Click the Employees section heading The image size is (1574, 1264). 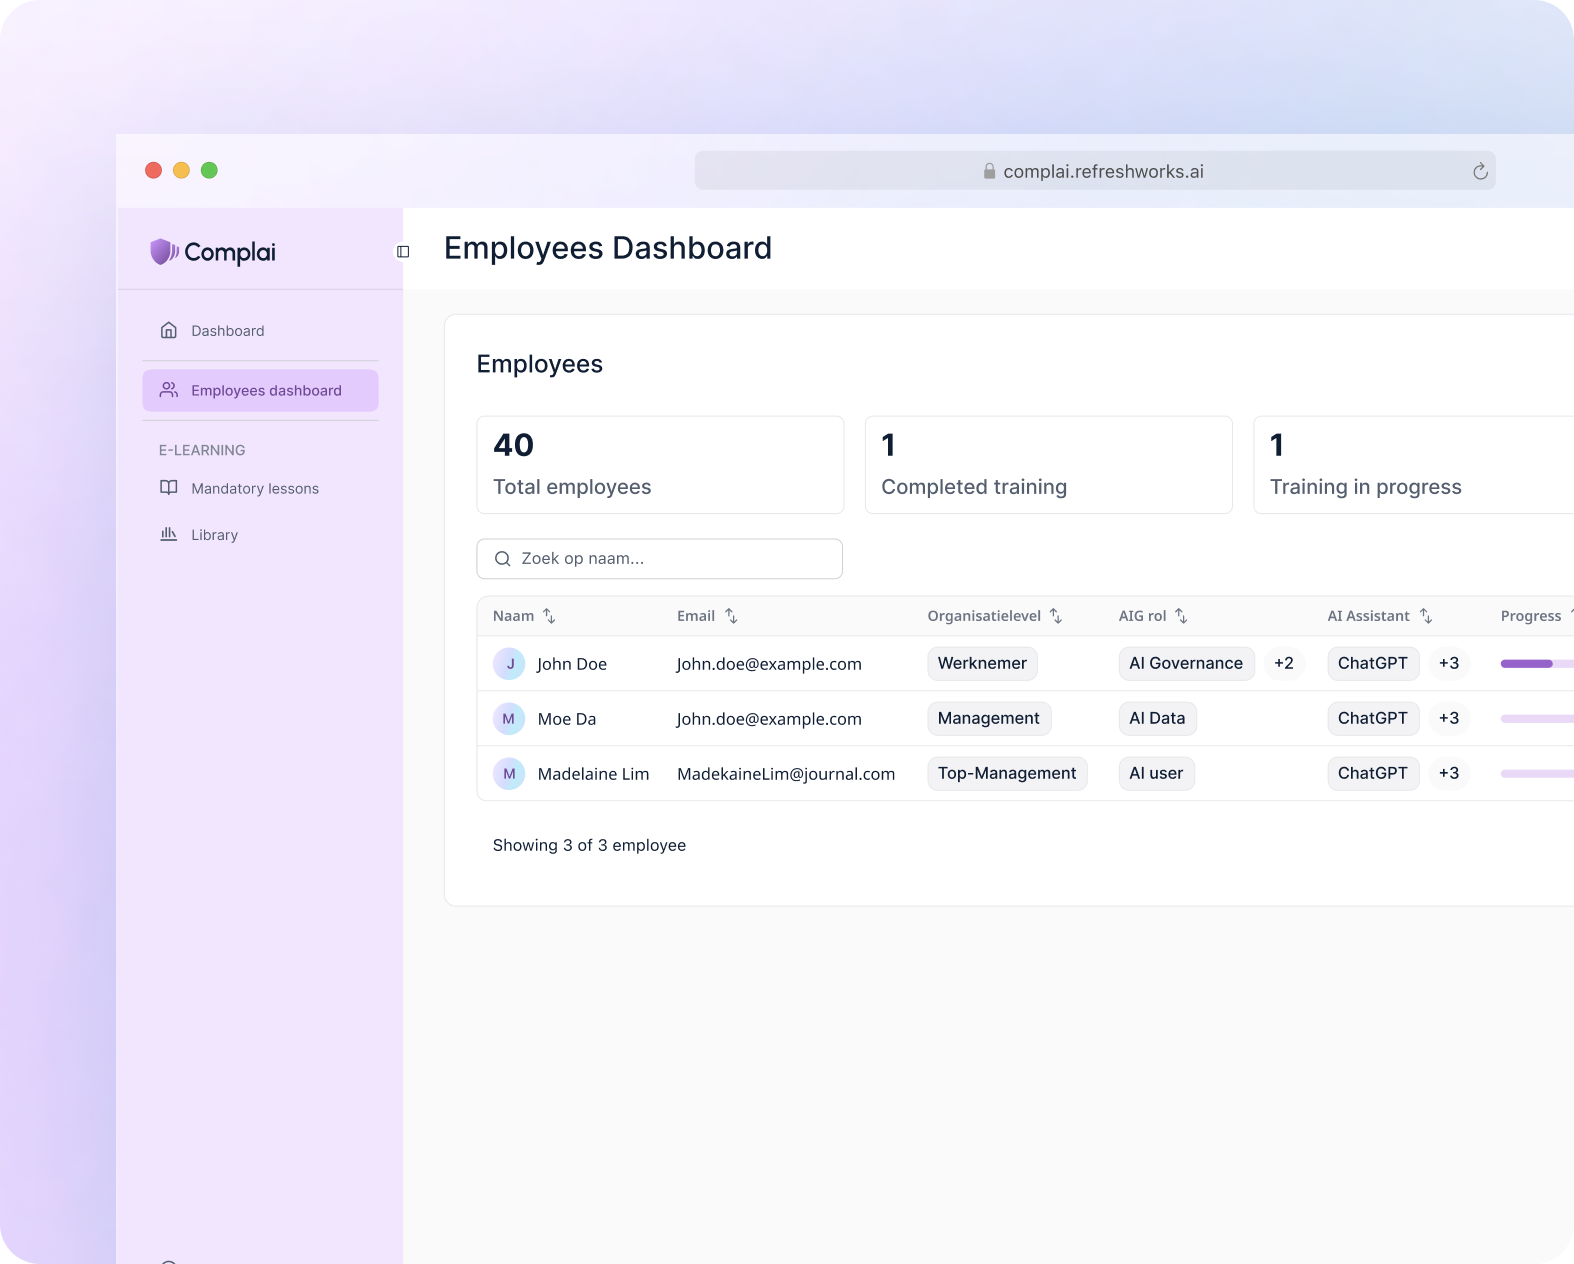540,364
